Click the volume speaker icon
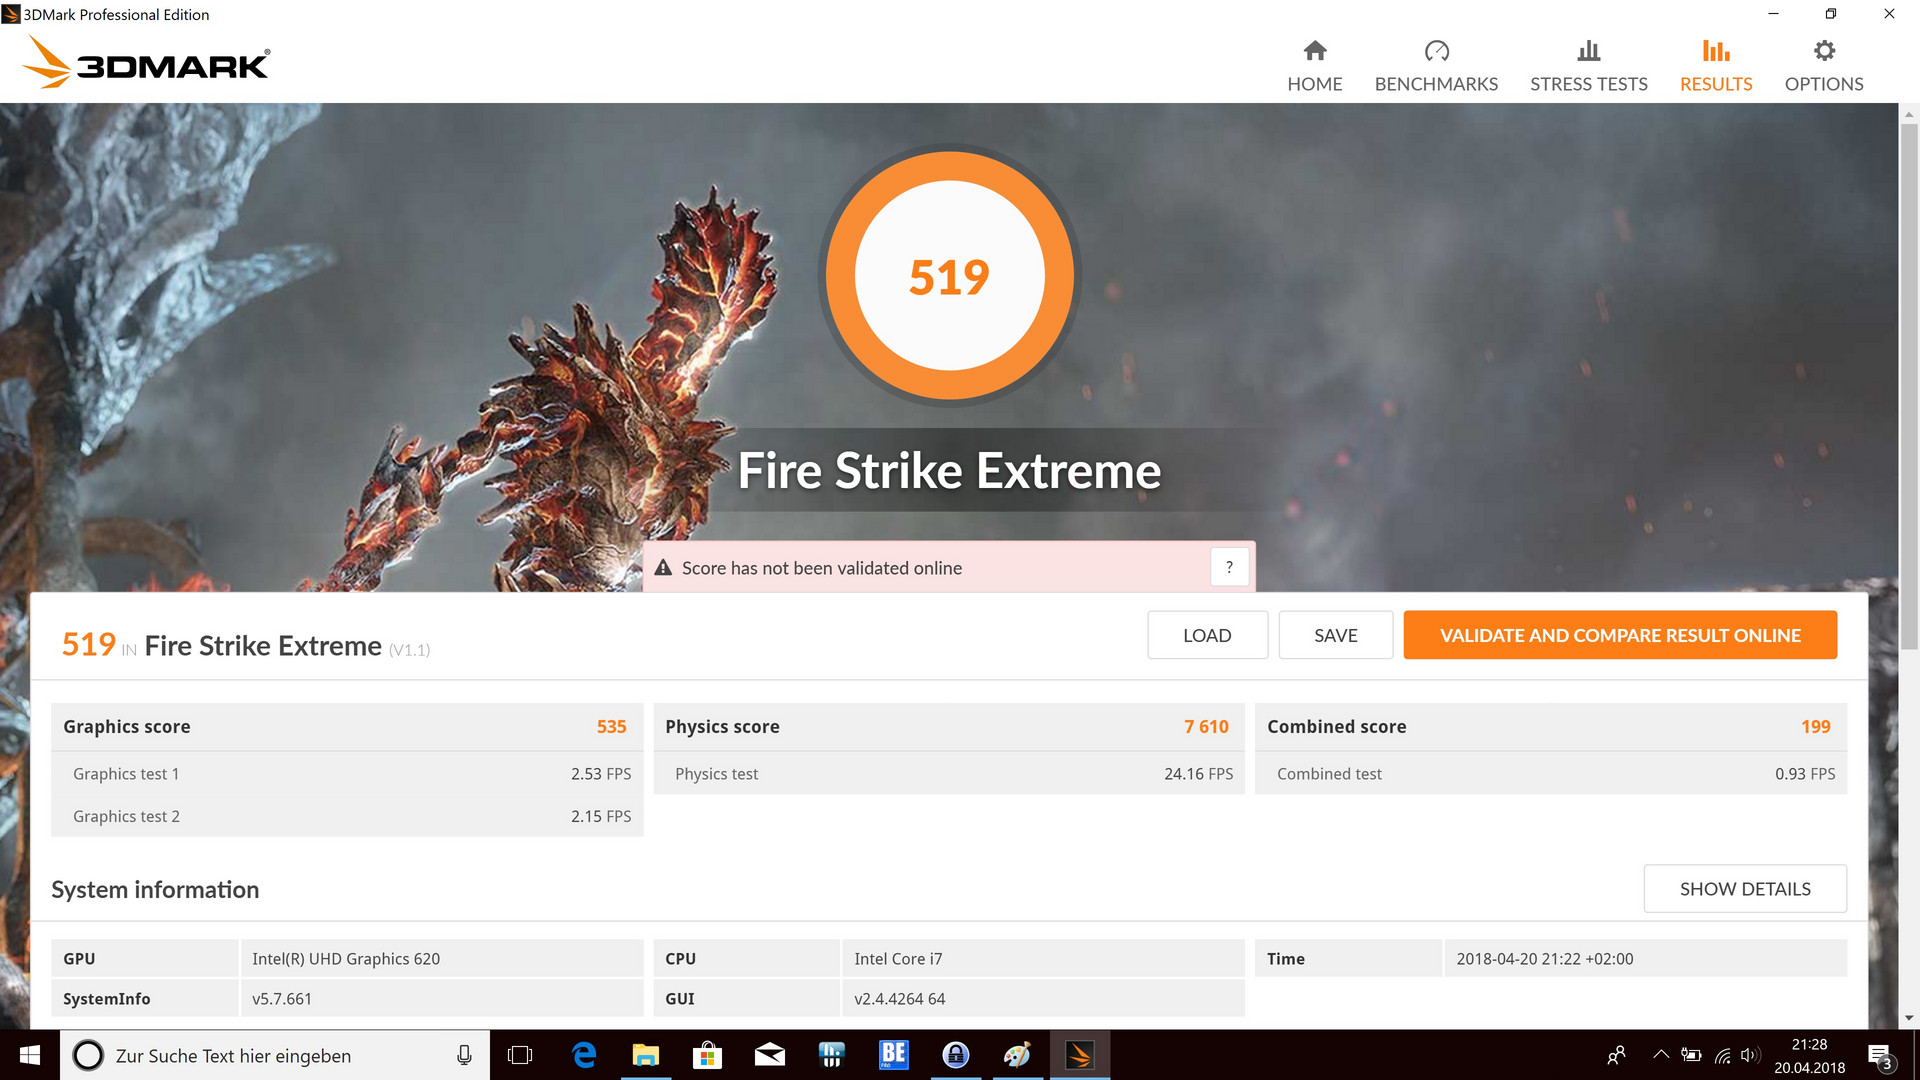This screenshot has height=1080, width=1920. coord(1750,1055)
